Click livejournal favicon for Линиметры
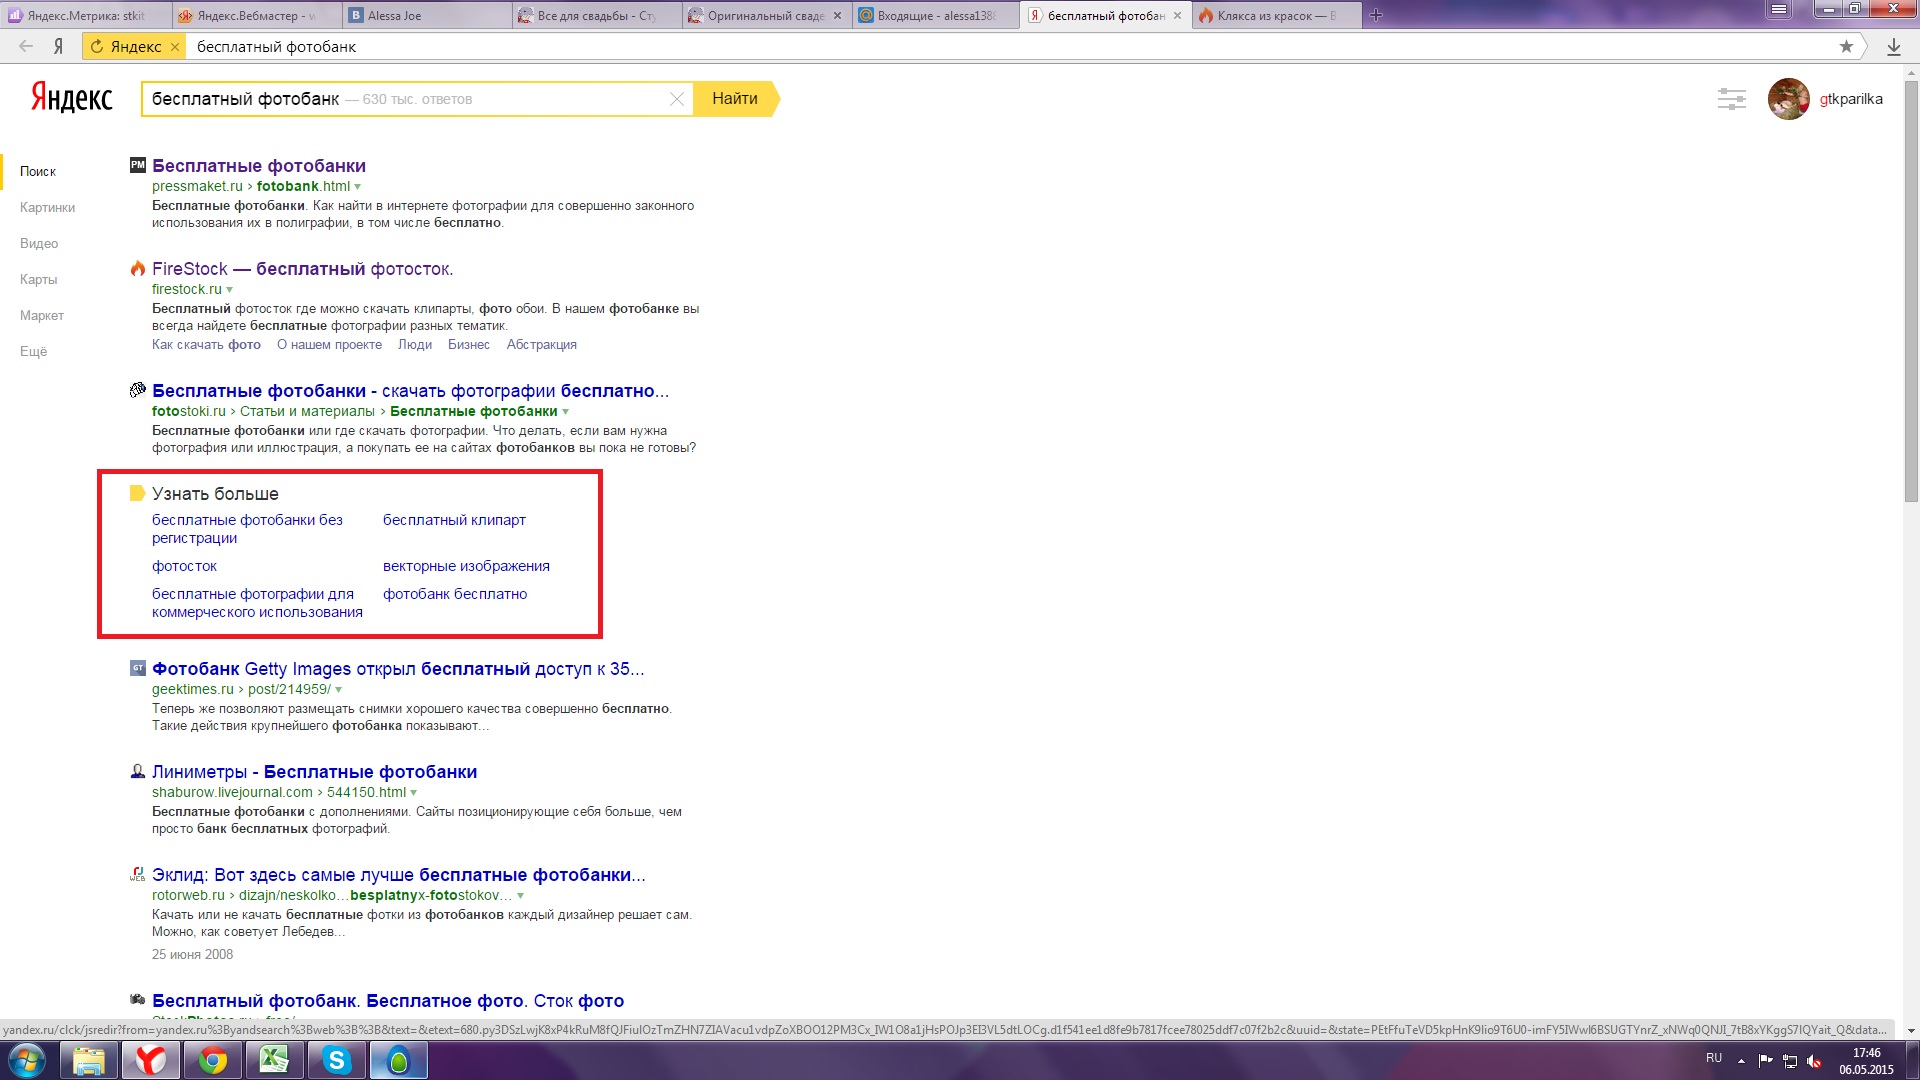The height and width of the screenshot is (1080, 1920). pyautogui.click(x=138, y=771)
